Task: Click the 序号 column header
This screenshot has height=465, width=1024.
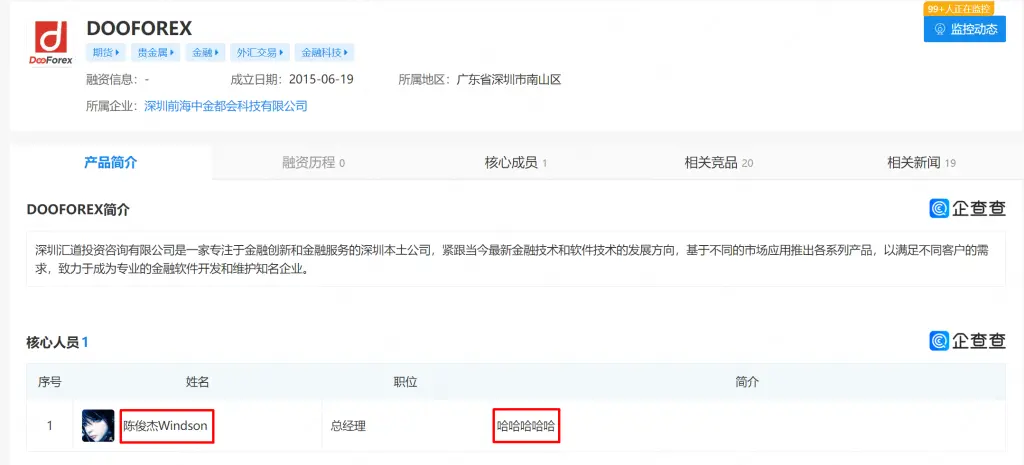Action: click(x=50, y=382)
